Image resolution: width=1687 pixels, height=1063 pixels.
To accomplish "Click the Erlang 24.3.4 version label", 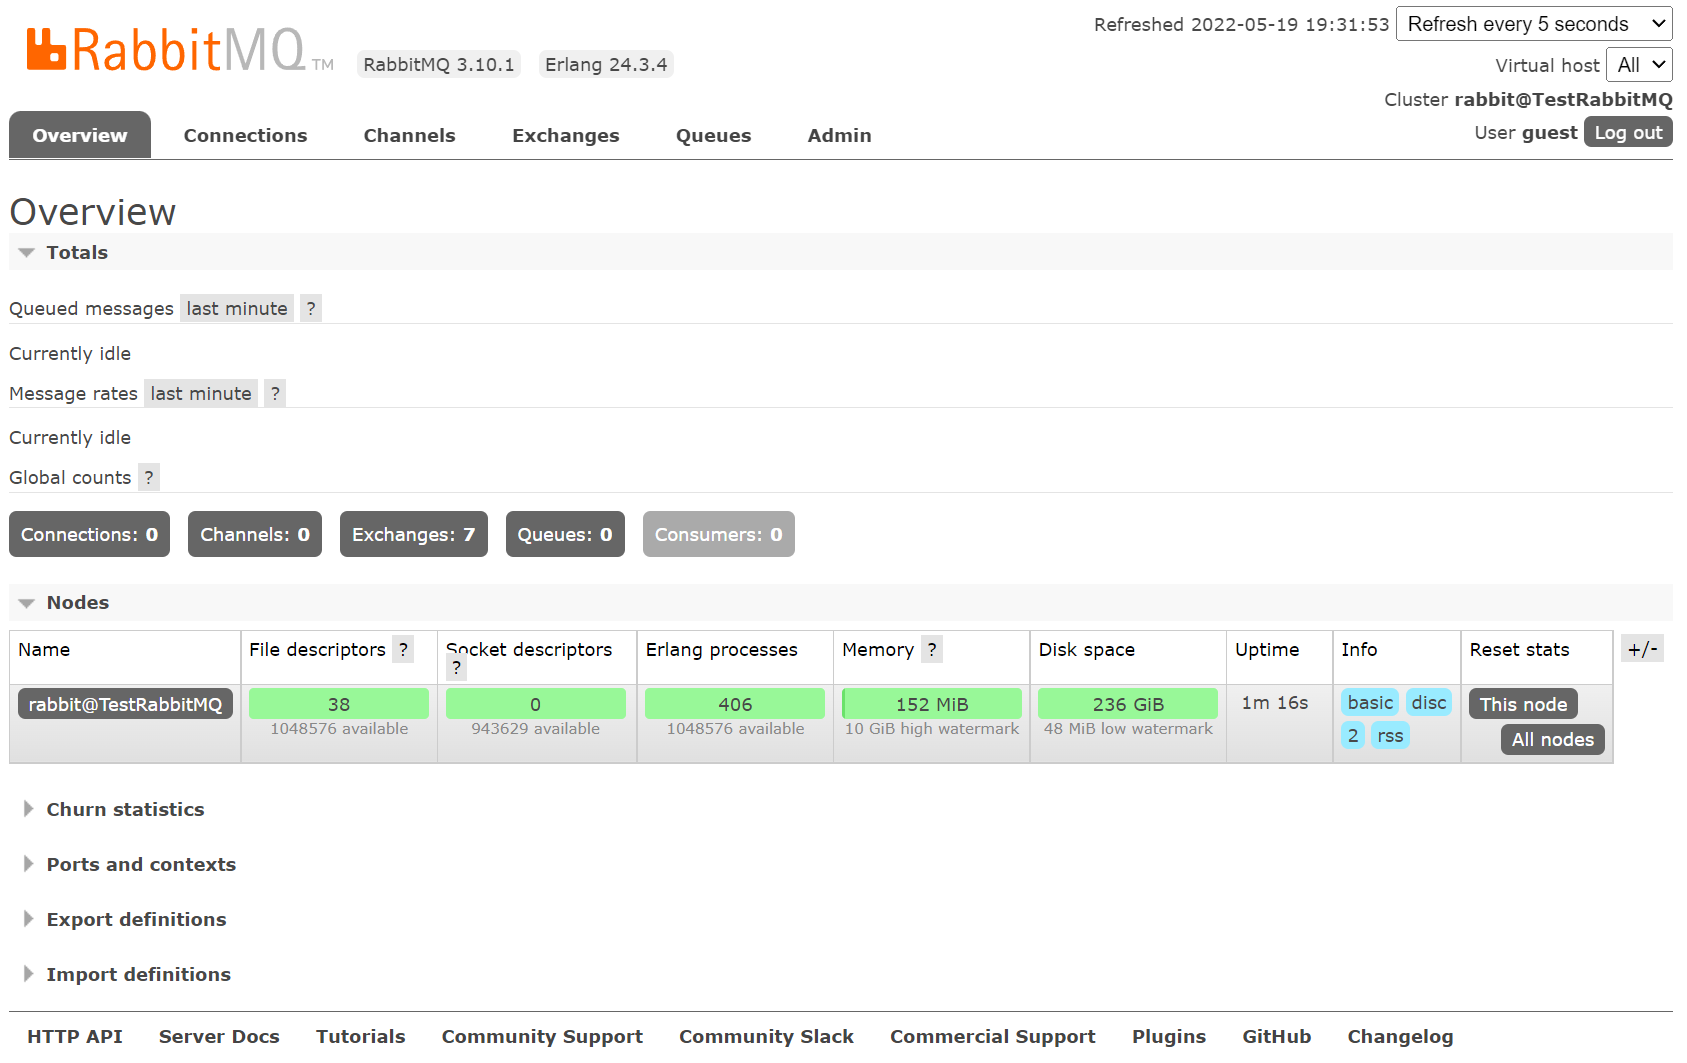I will (606, 65).
